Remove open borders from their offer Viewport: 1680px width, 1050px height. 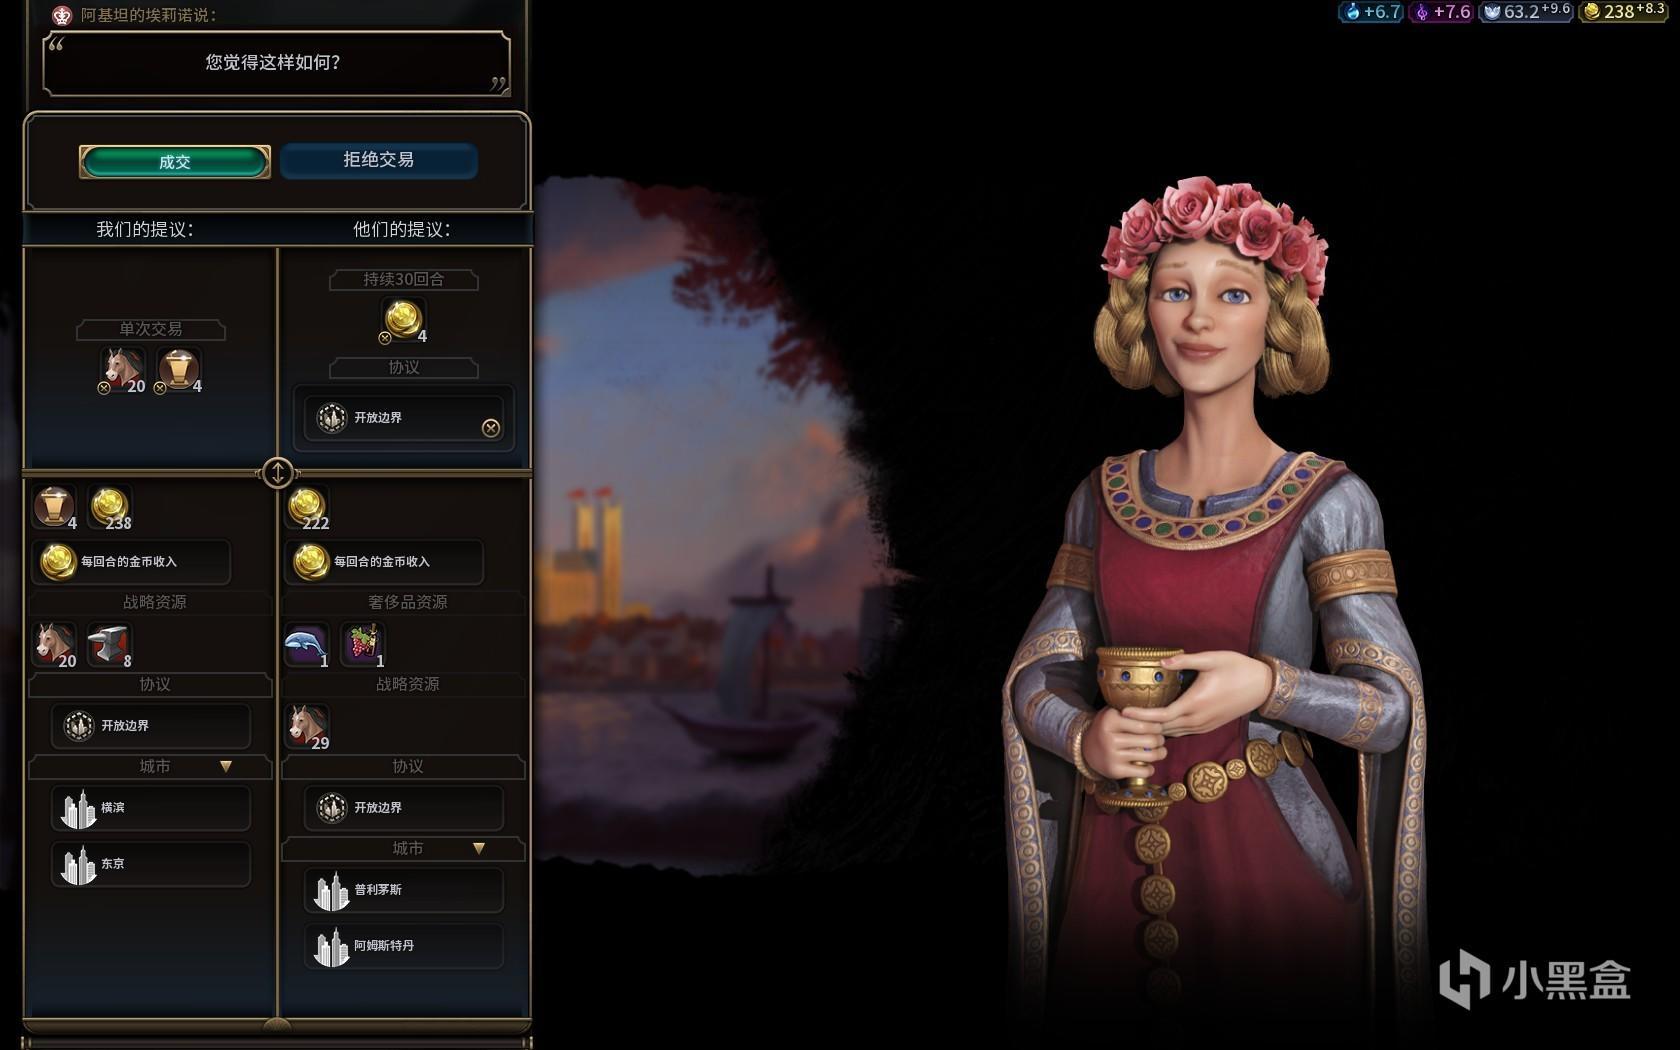(491, 428)
